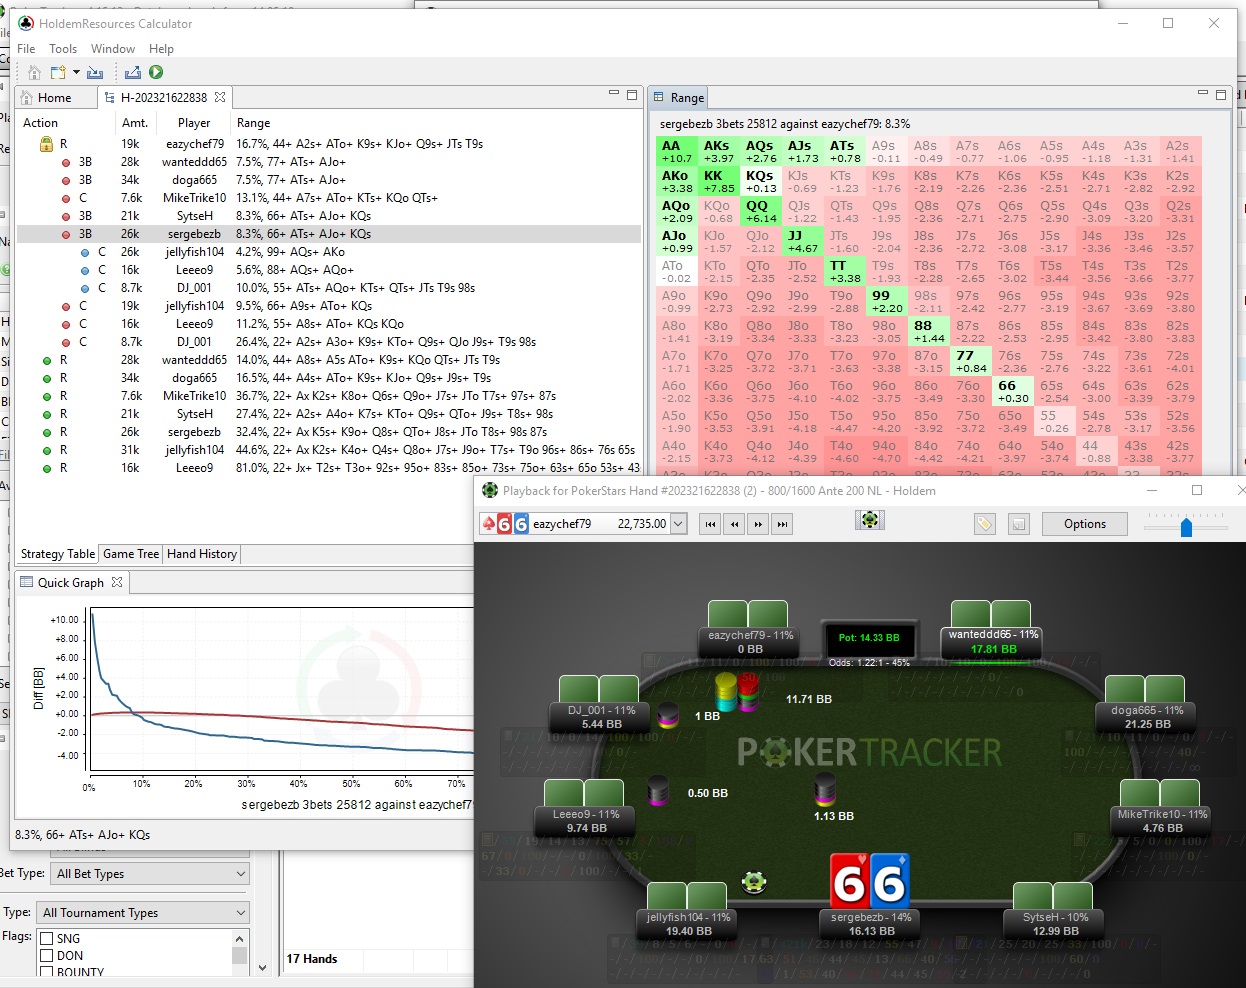The height and width of the screenshot is (988, 1246).
Task: Select the Quick Graph tab
Action: click(70, 582)
